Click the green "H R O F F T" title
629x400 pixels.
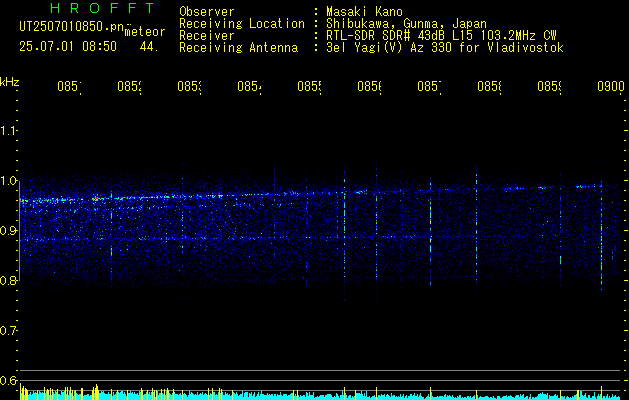[102, 8]
